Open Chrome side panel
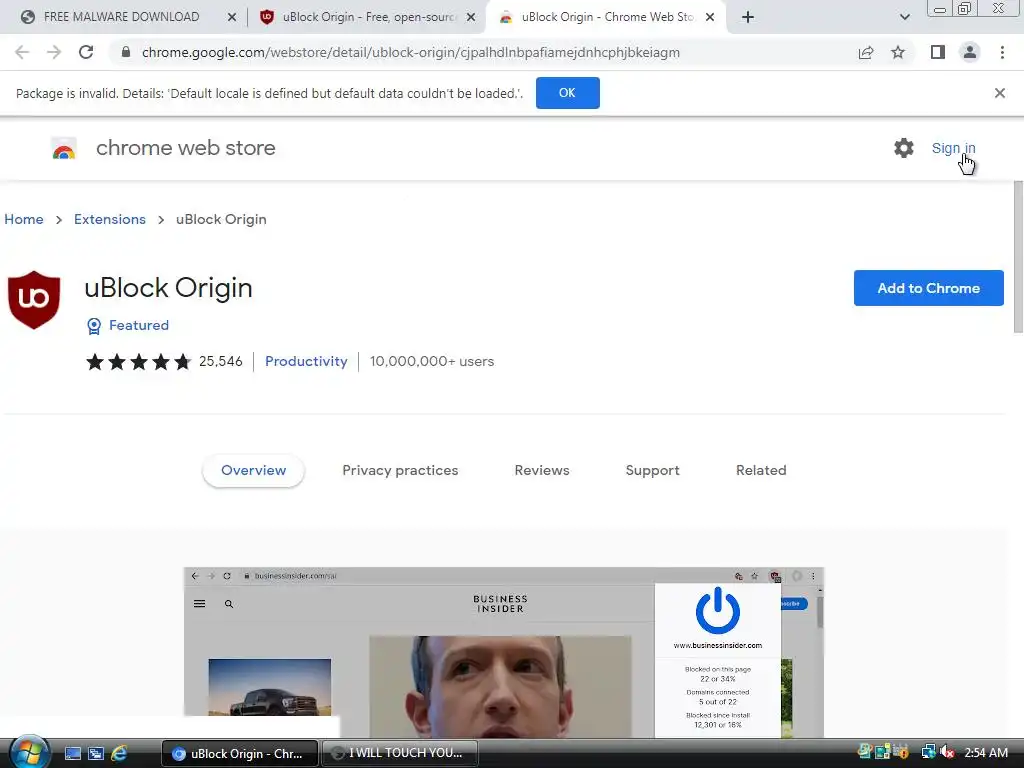Image resolution: width=1024 pixels, height=768 pixels. [938, 52]
